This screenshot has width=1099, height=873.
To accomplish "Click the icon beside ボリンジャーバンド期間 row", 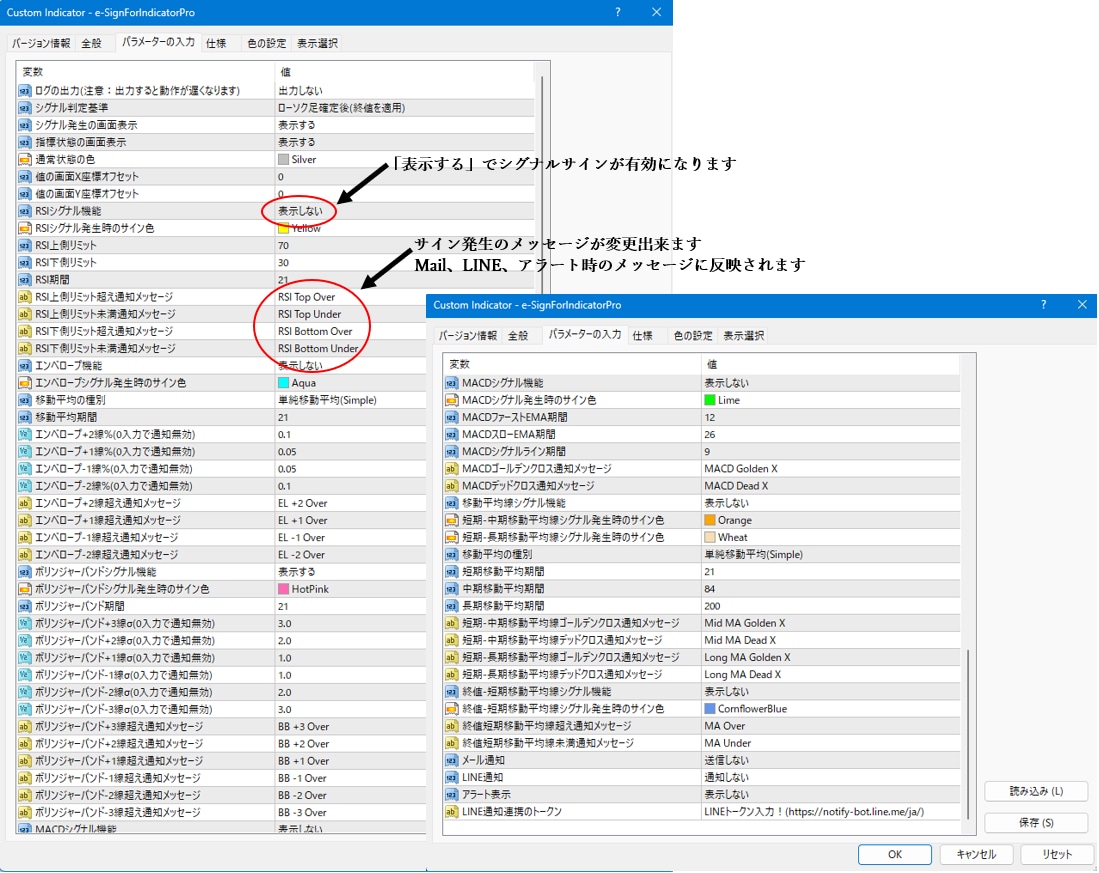I will (x=25, y=606).
